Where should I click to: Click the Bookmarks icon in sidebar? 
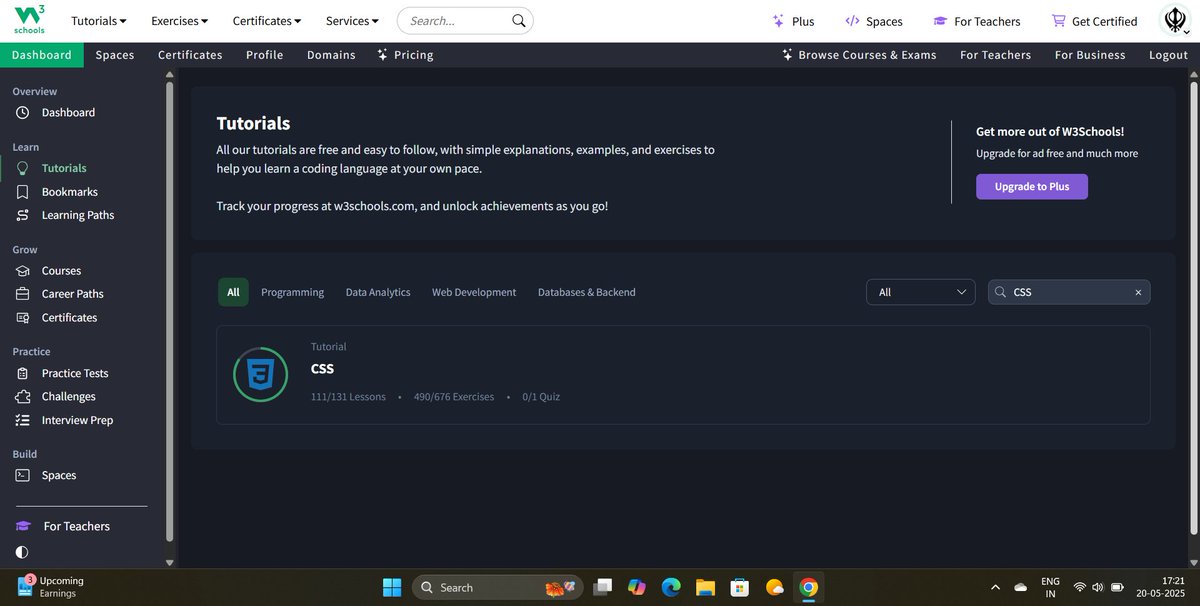[x=22, y=192]
